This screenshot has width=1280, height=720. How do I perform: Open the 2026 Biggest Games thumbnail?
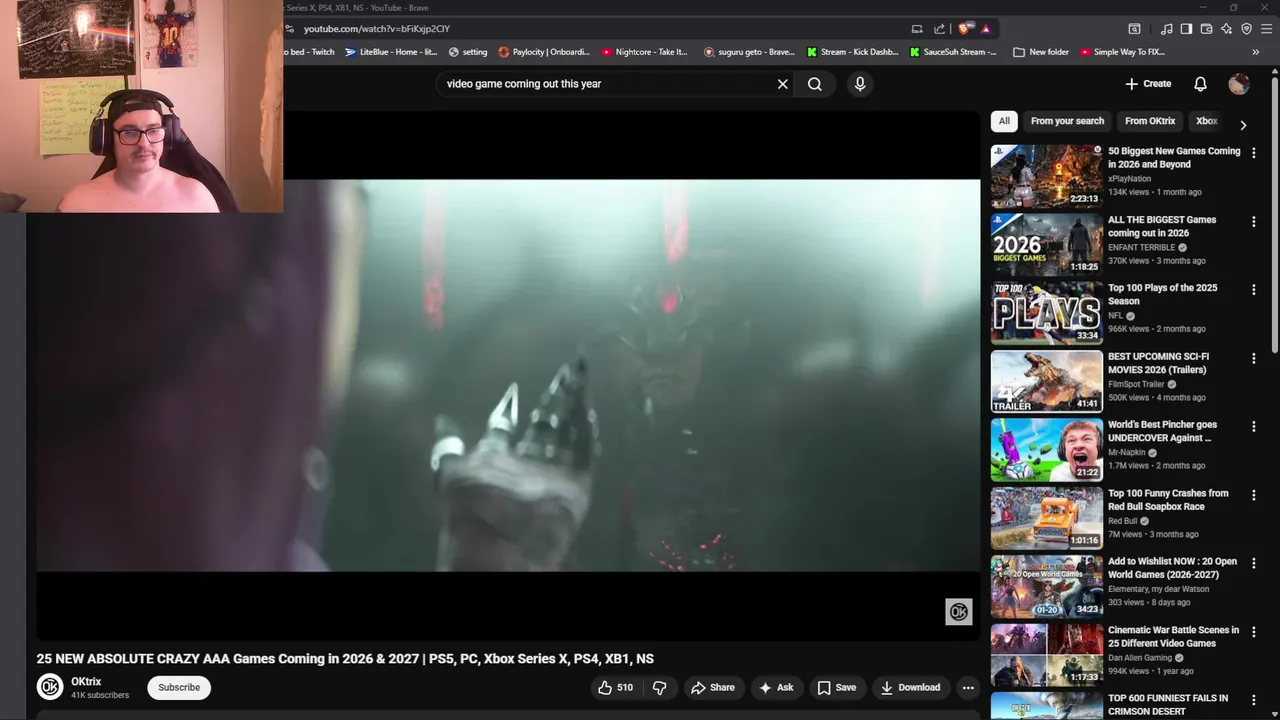[x=1046, y=244]
